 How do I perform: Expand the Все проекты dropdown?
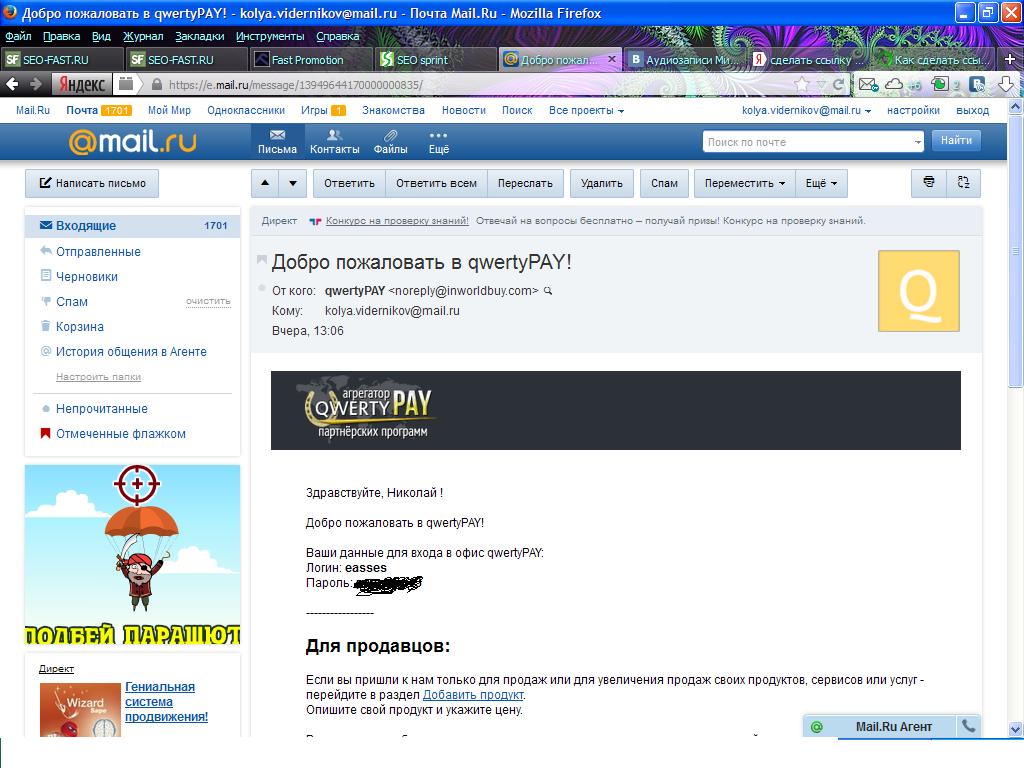point(586,110)
